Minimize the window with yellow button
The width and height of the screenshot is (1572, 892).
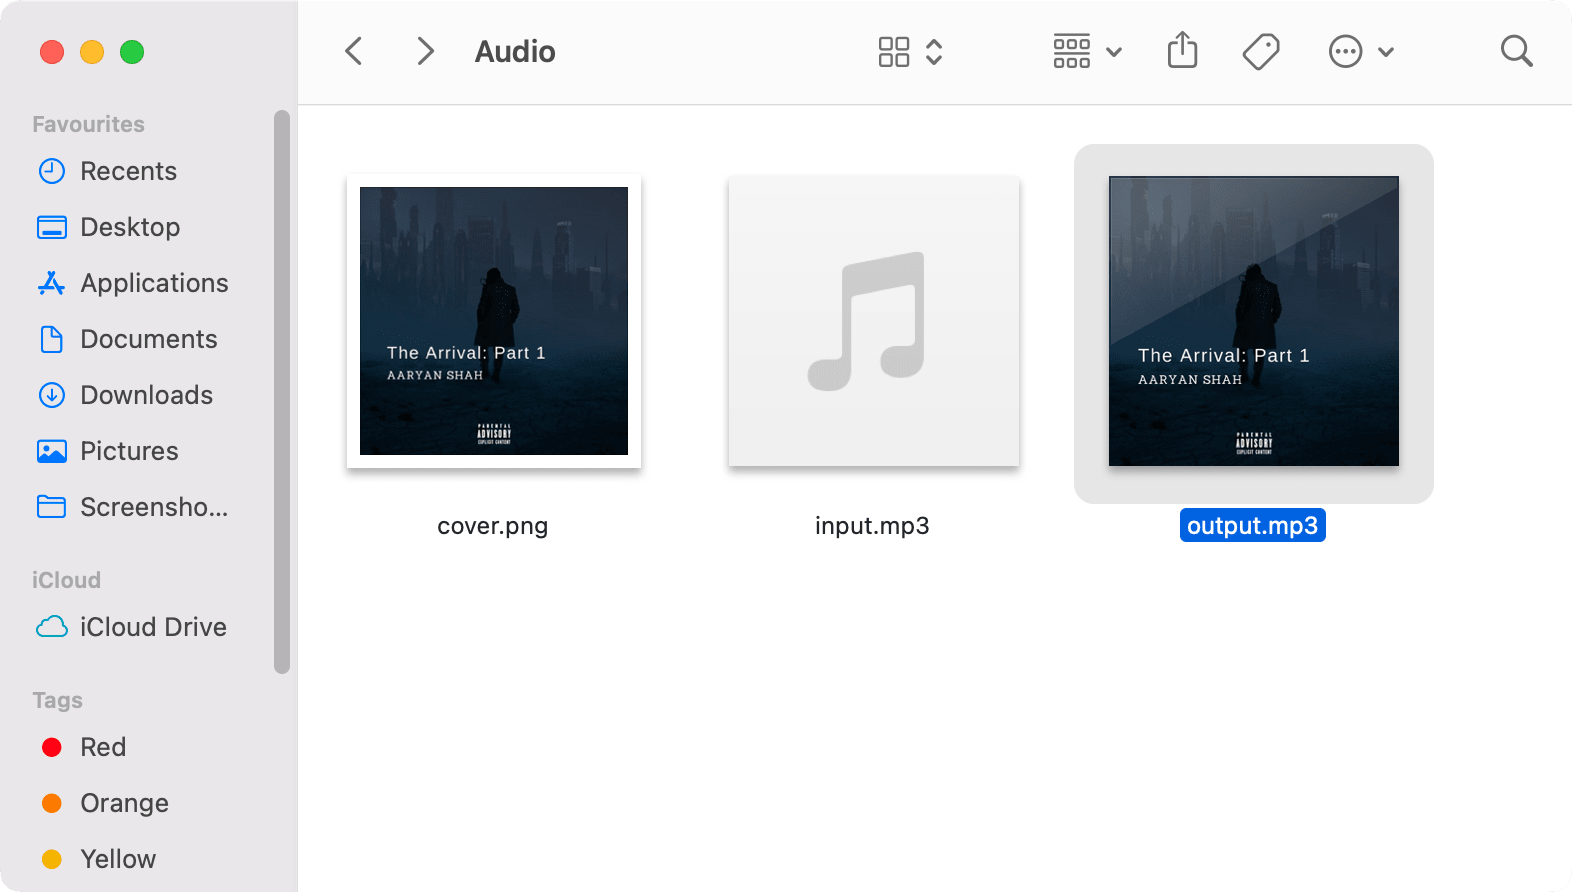click(x=92, y=52)
